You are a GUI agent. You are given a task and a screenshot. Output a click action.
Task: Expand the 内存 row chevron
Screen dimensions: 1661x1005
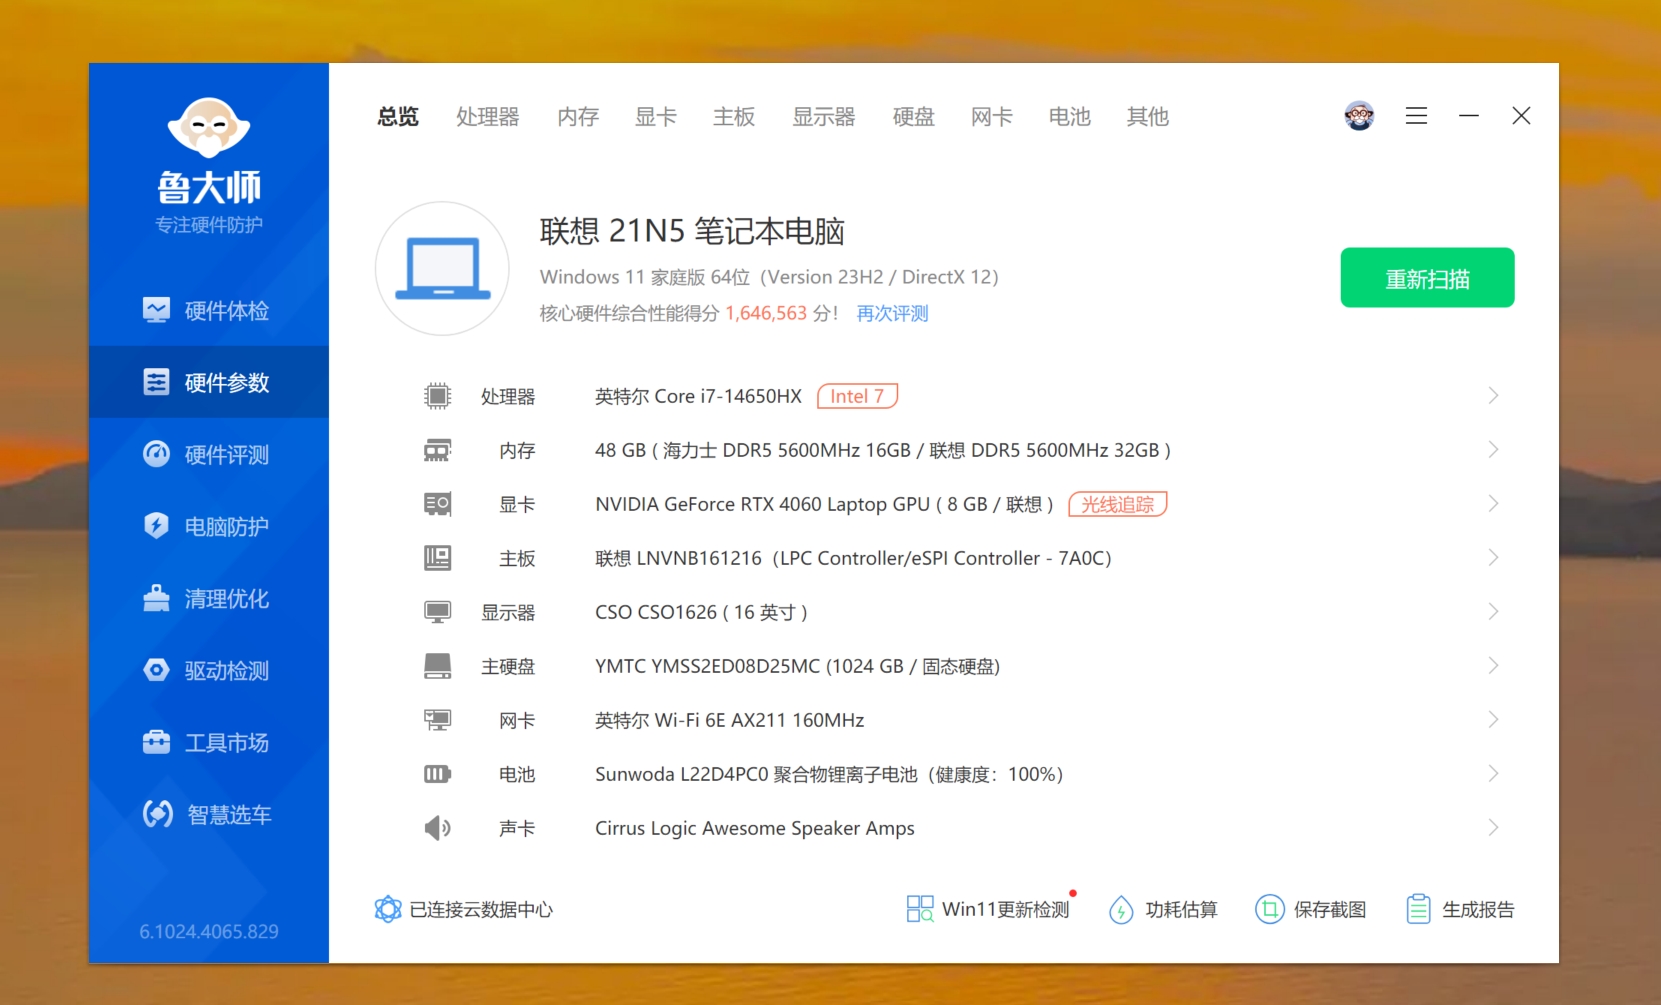1493,450
